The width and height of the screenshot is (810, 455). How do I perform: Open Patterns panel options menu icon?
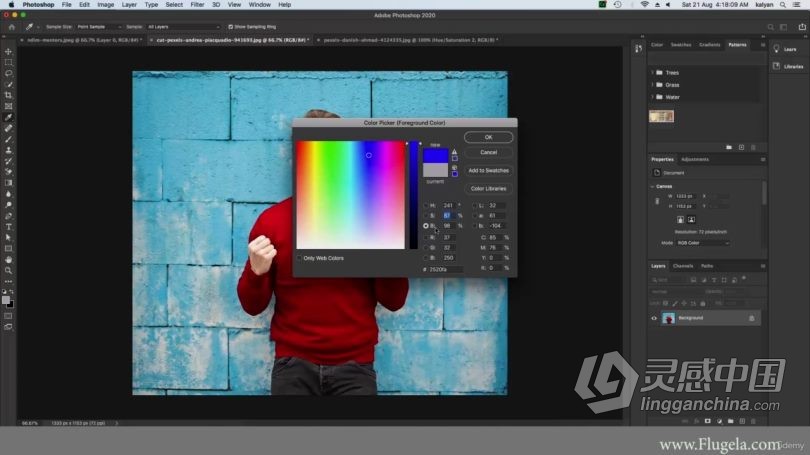[762, 45]
